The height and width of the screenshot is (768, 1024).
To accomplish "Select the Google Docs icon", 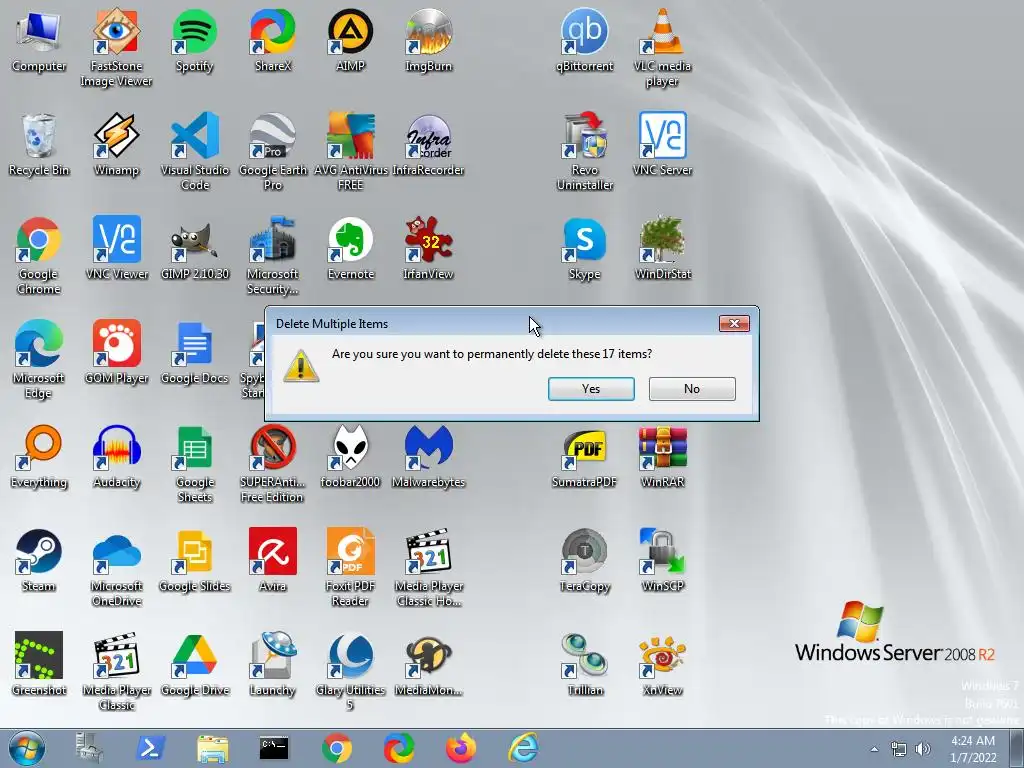I will [195, 352].
